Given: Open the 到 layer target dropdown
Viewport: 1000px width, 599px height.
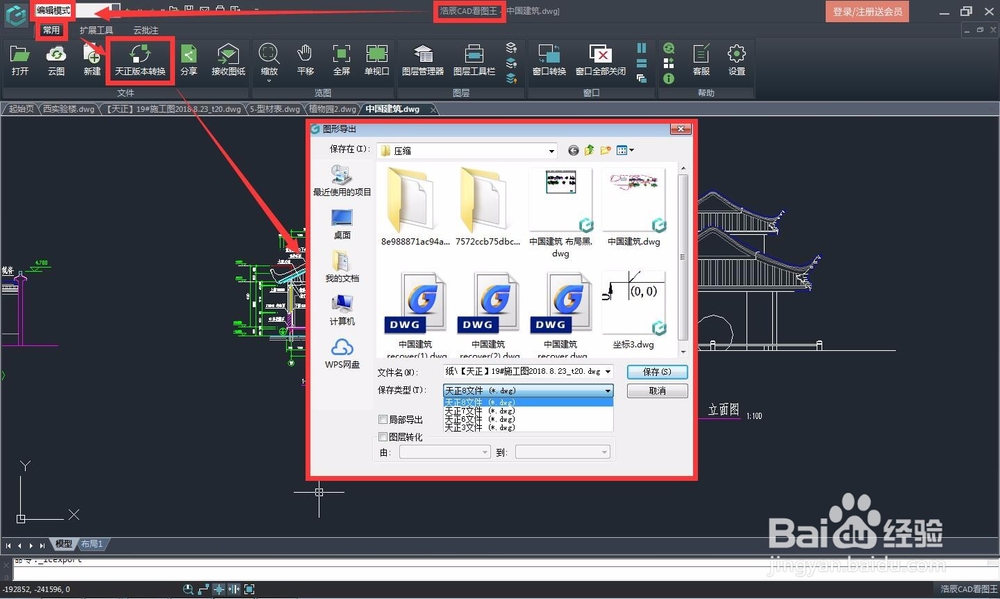Looking at the screenshot, I should pos(562,452).
